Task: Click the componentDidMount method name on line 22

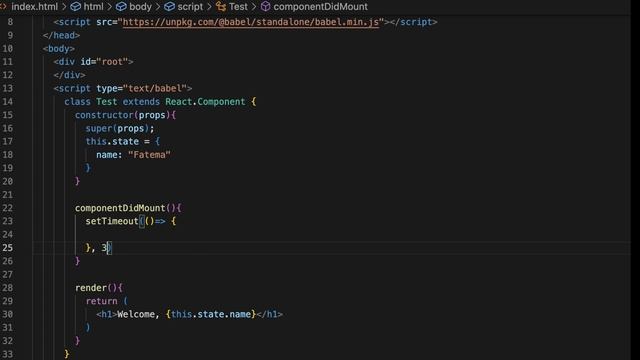Action: pyautogui.click(x=120, y=208)
